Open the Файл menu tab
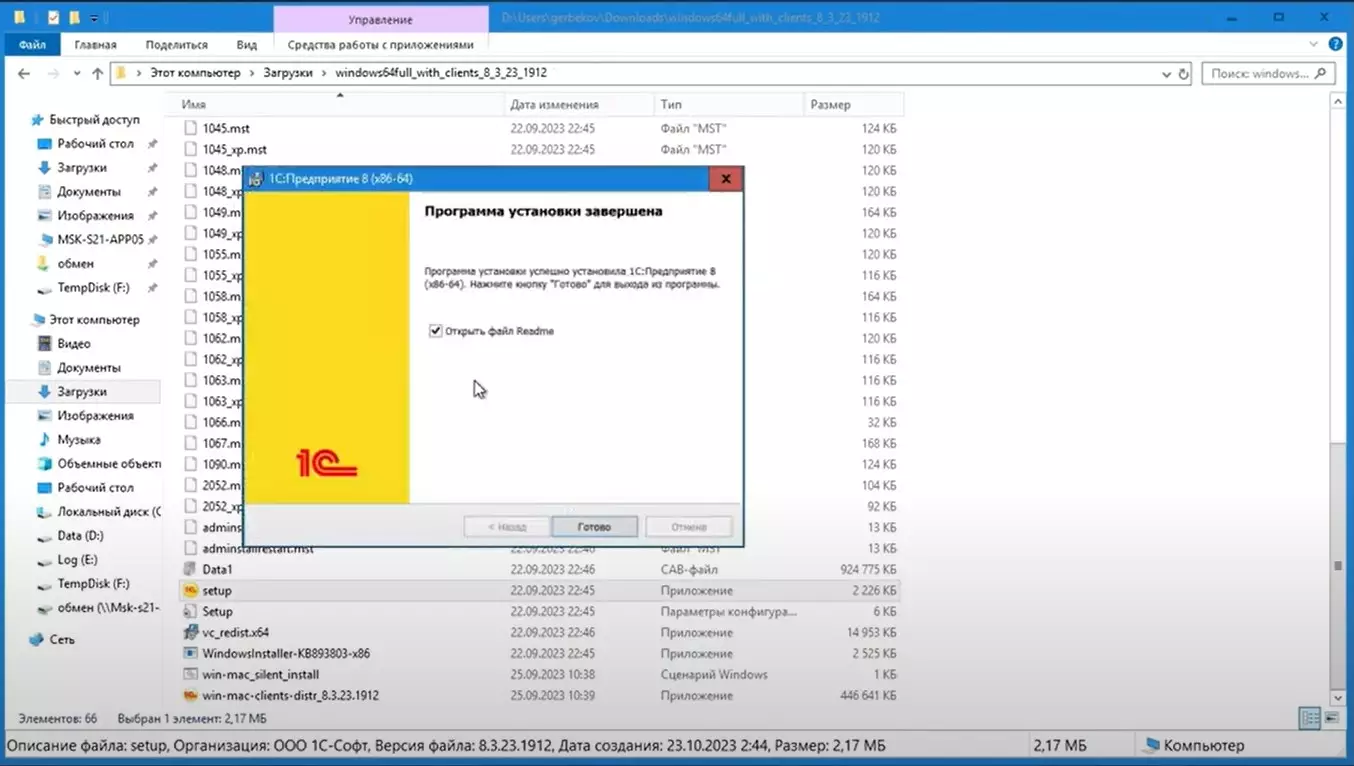This screenshot has width=1354, height=766. pyautogui.click(x=32, y=44)
